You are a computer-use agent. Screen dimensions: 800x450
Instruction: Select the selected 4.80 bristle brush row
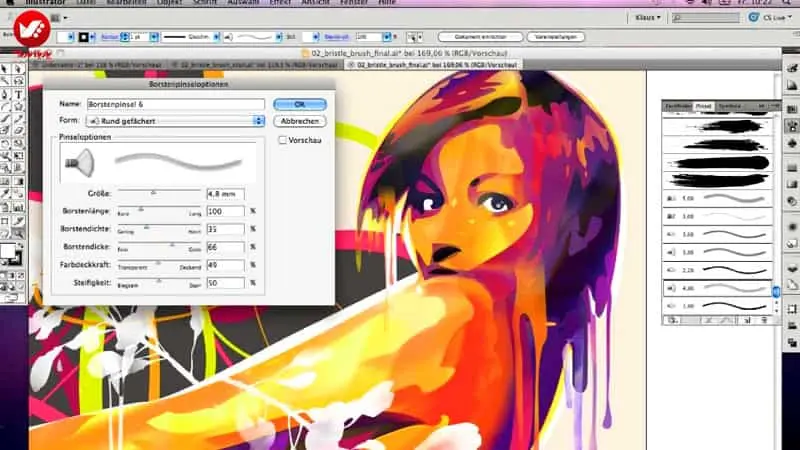tap(717, 288)
